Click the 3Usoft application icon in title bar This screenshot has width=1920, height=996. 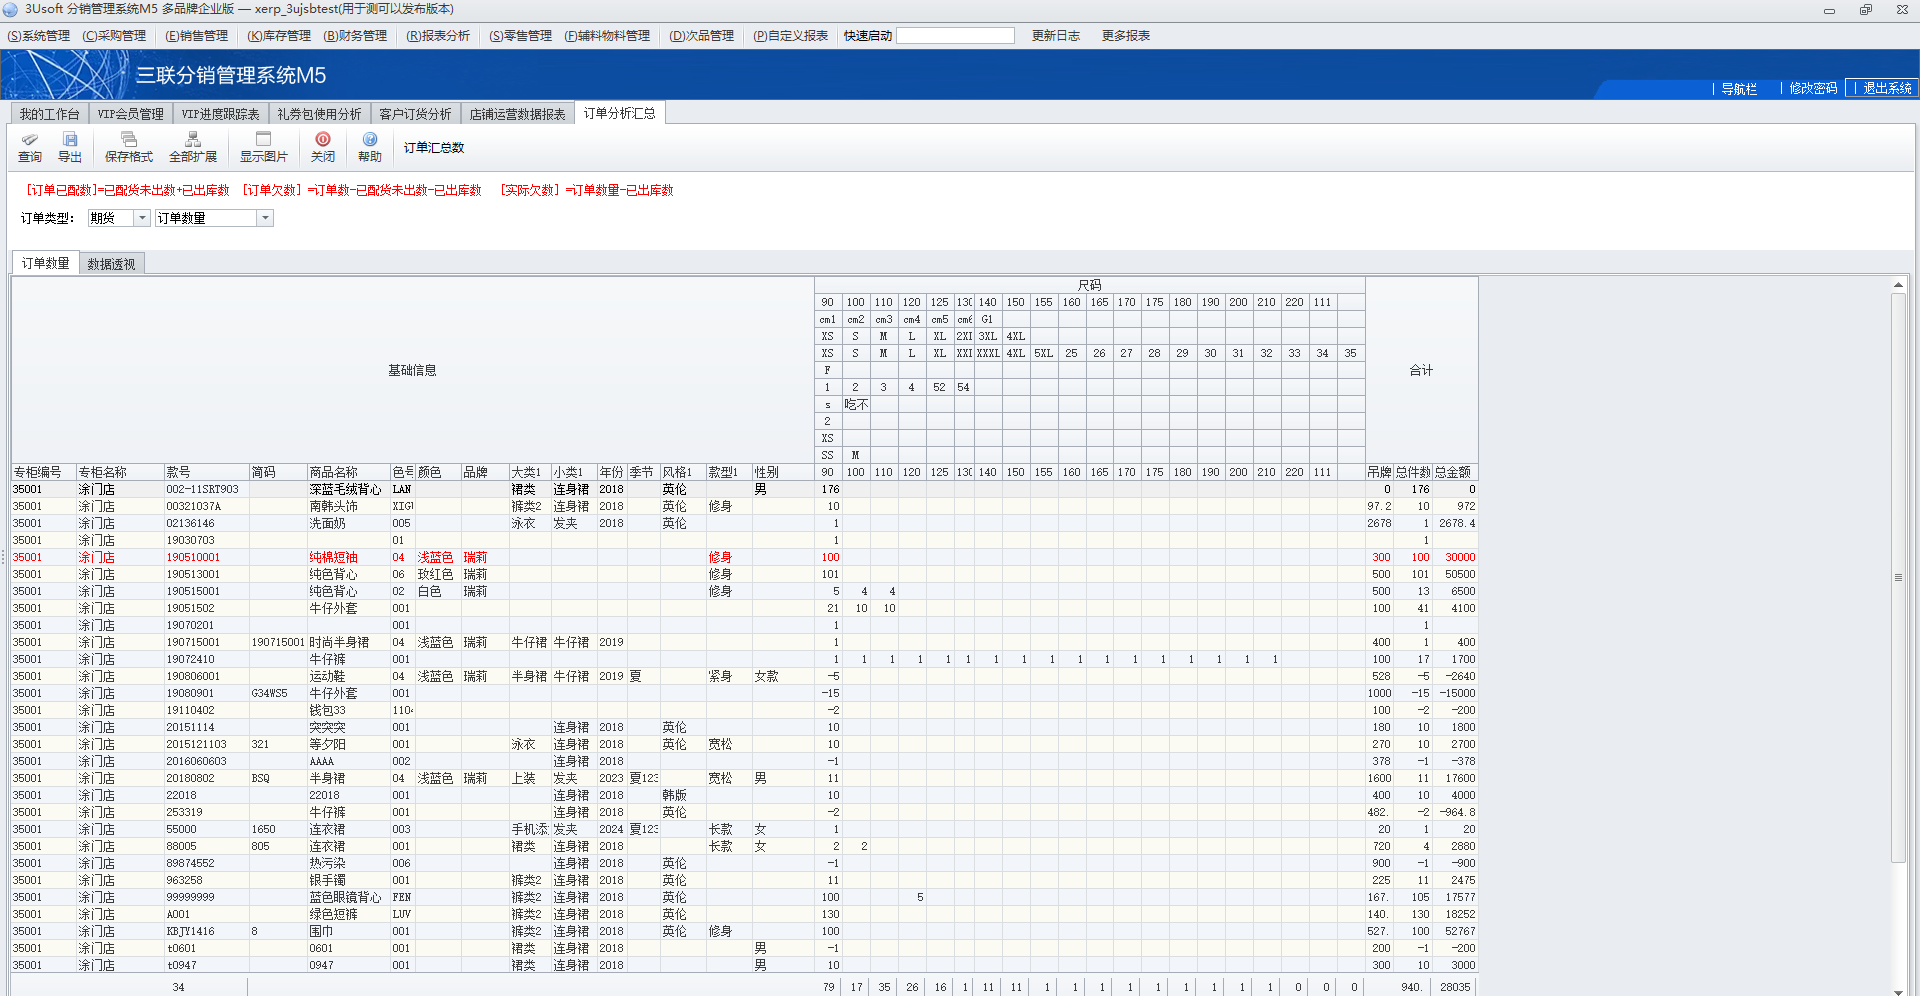coord(11,9)
